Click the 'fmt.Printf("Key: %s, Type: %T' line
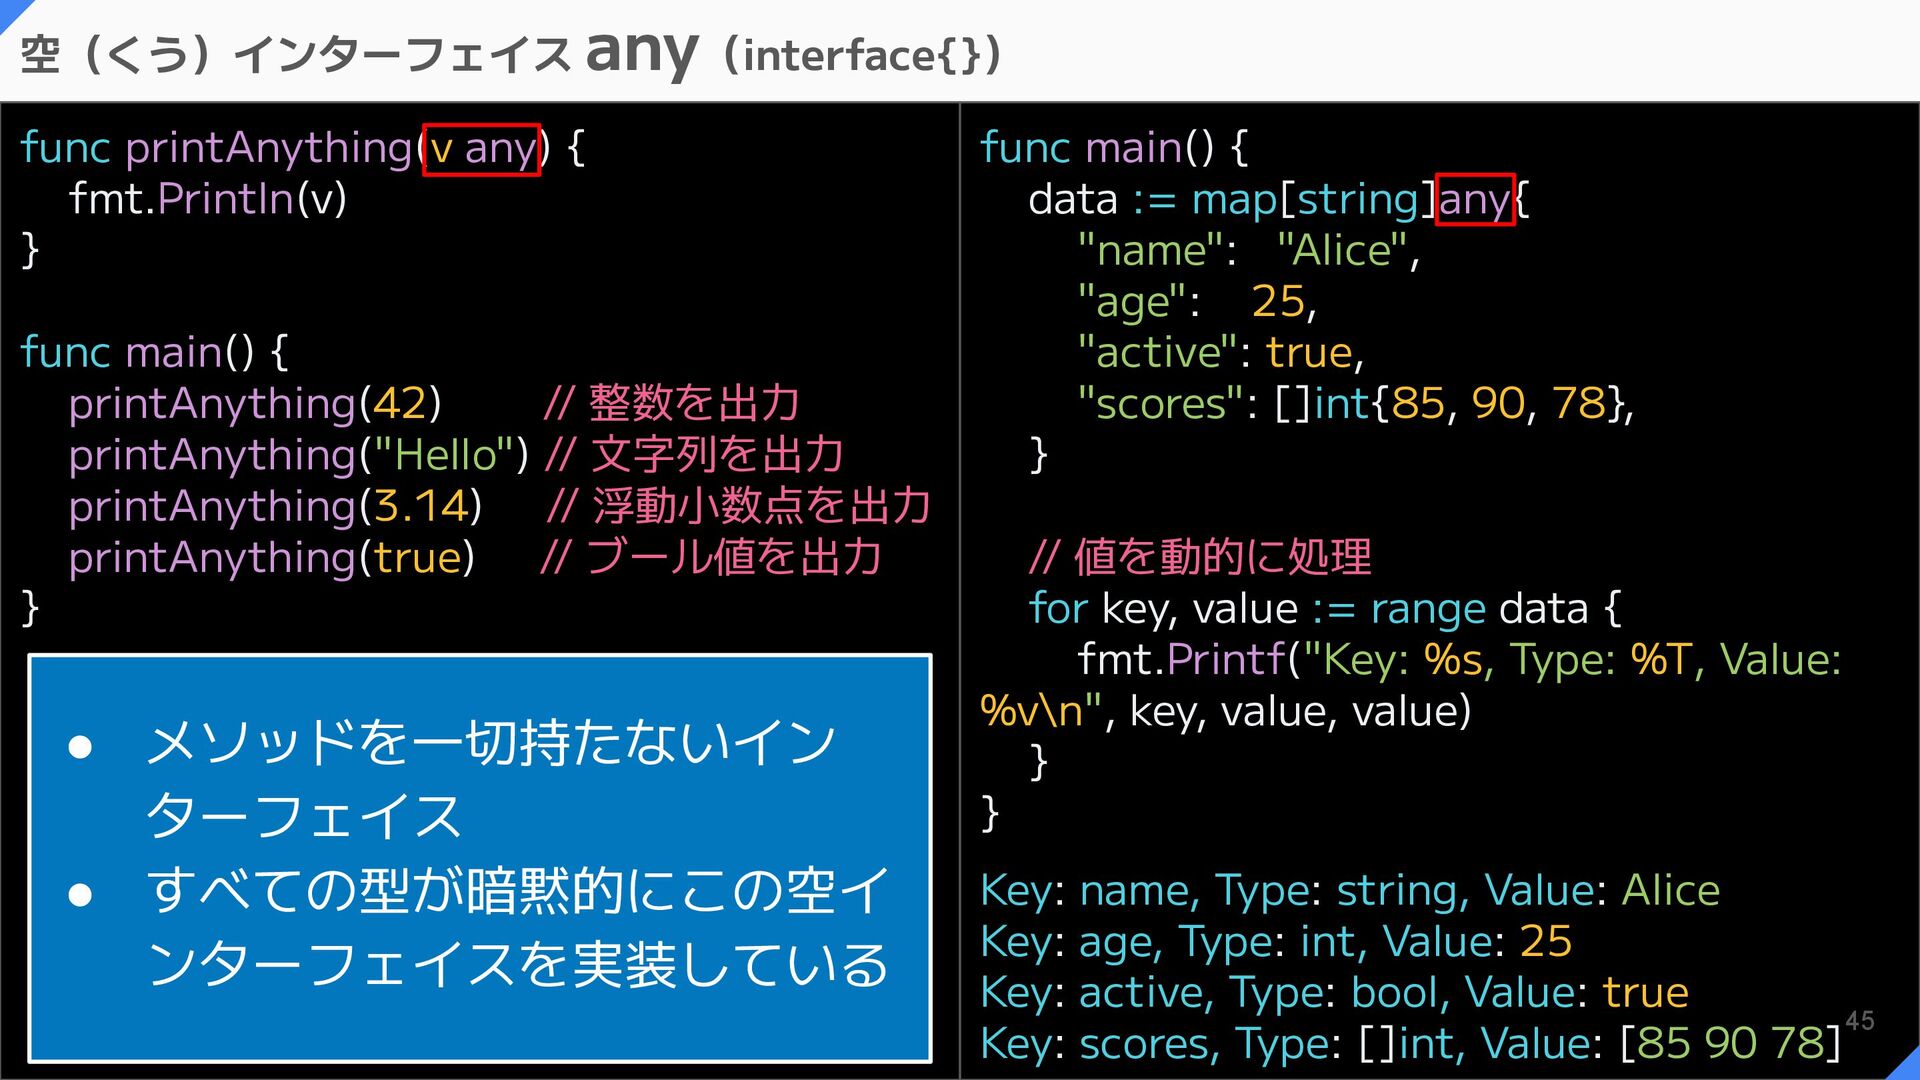Viewport: 1920px width, 1080px height. [x=1459, y=659]
